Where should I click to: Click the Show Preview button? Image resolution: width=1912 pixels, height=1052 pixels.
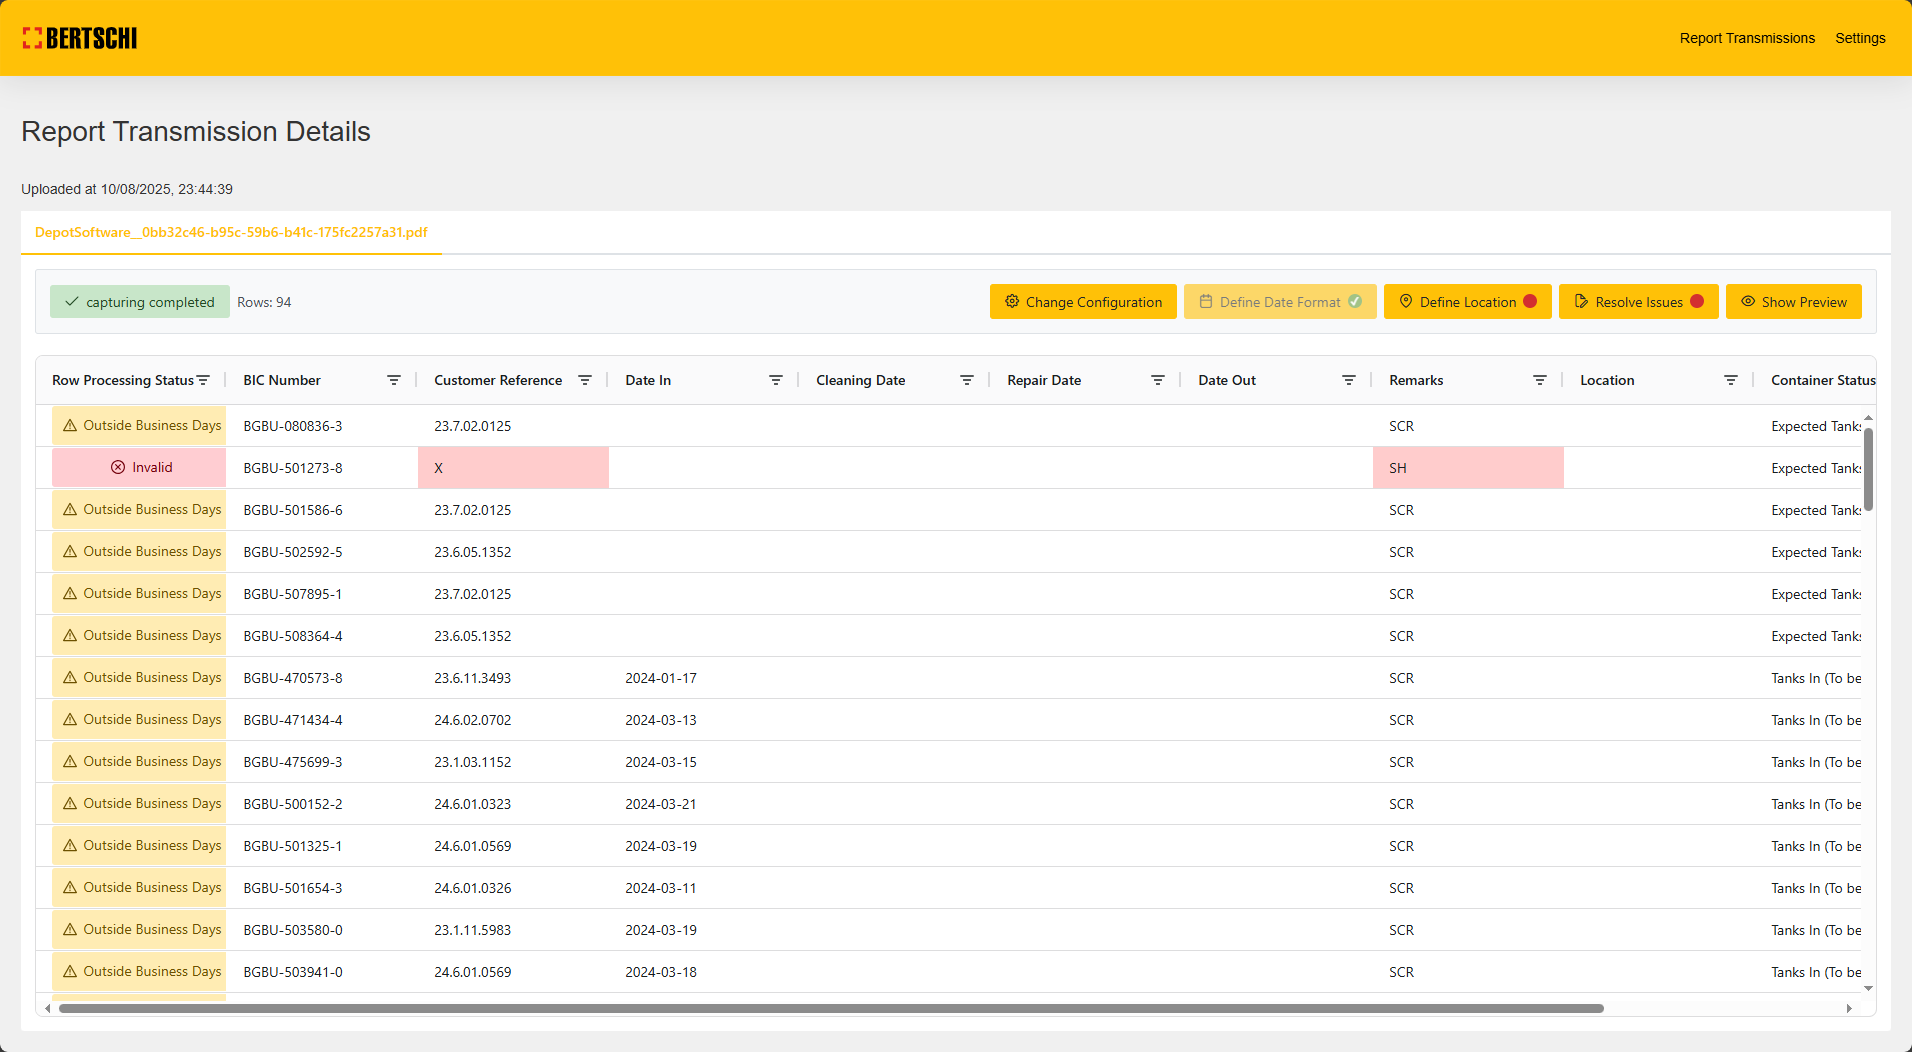pos(1793,302)
